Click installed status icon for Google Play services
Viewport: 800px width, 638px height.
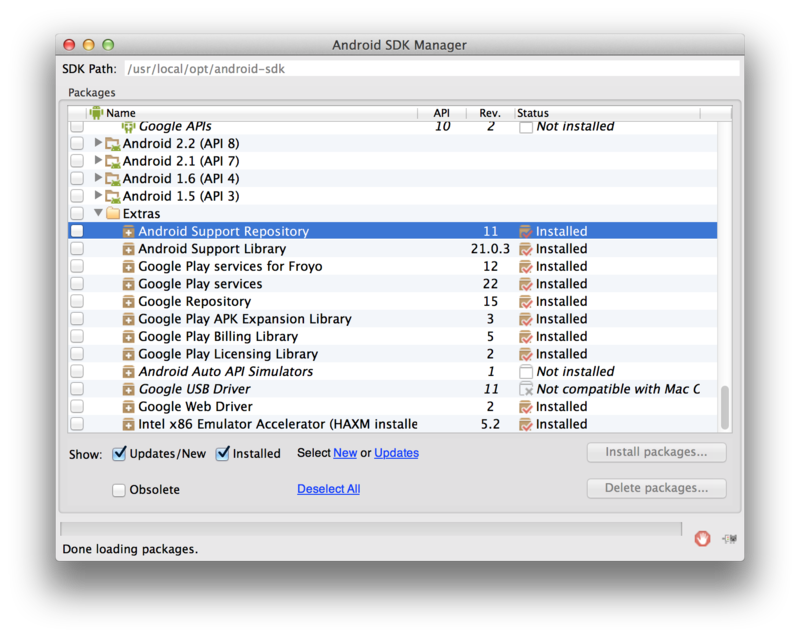tap(525, 284)
